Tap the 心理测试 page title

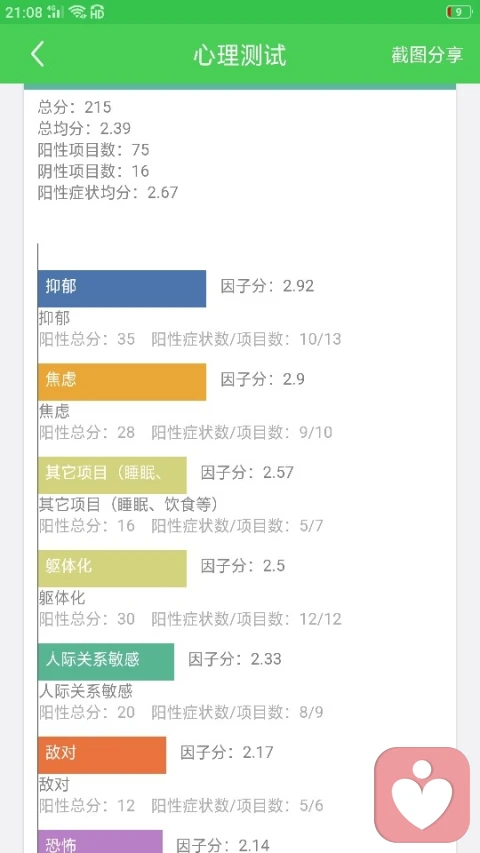(x=239, y=55)
